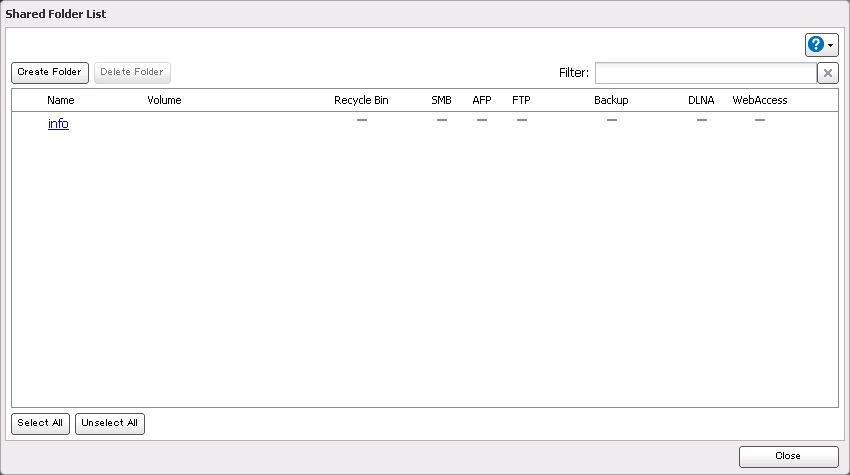Expand the help dropdown arrow
The height and width of the screenshot is (475, 850).
[x=831, y=46]
